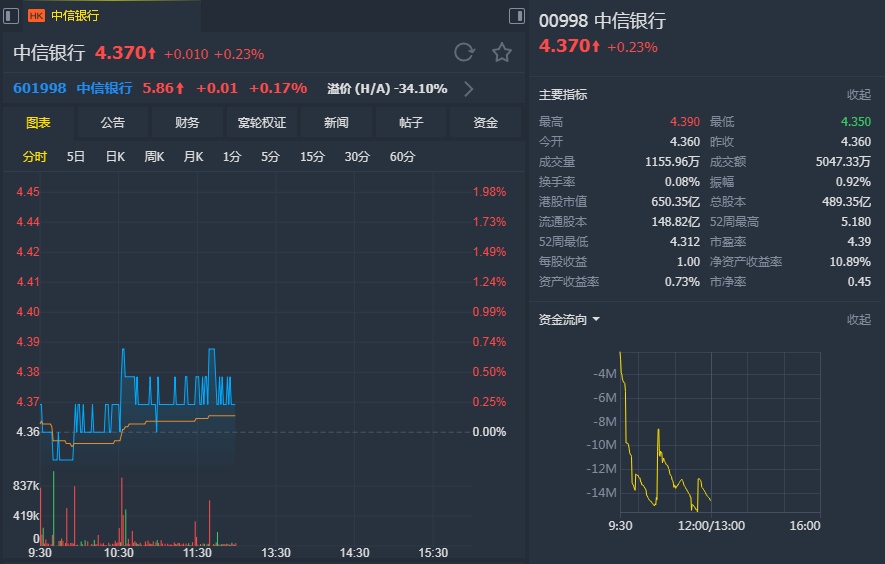The height and width of the screenshot is (564, 885).
Task: Click the 市净率 value 0.45
Action: click(x=859, y=282)
